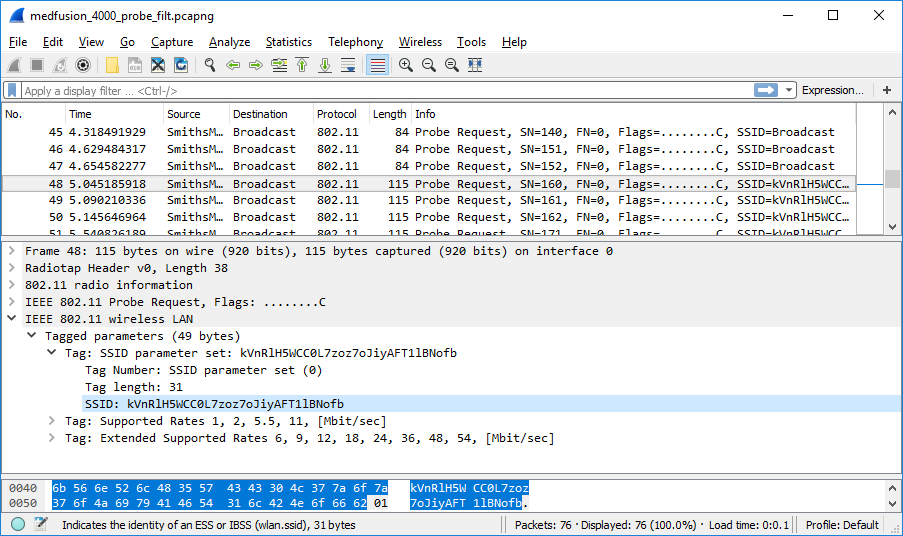The width and height of the screenshot is (903, 536).
Task: Open the Tools menu
Action: click(x=472, y=42)
